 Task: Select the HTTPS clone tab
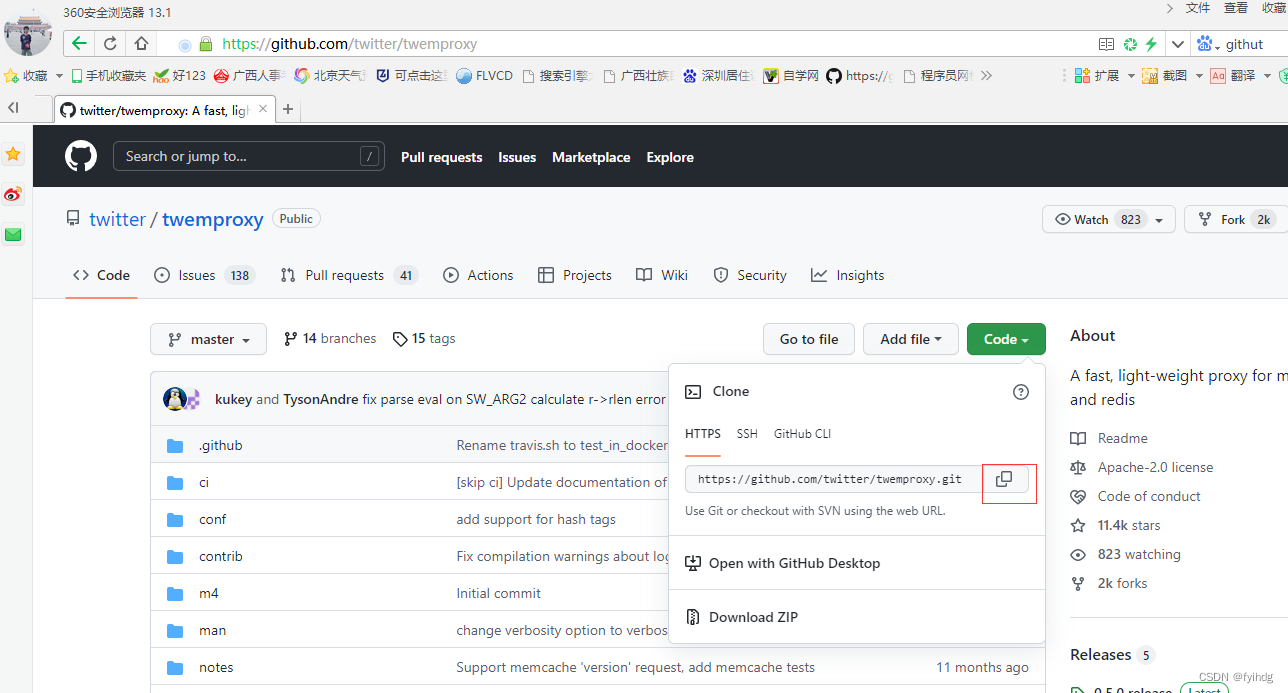point(702,433)
